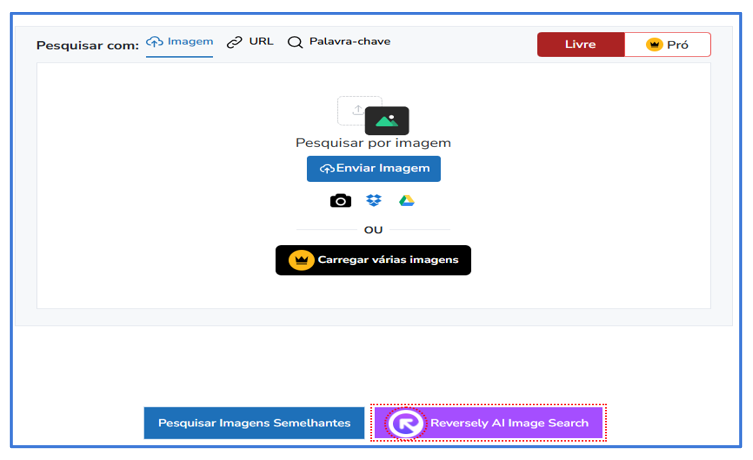This screenshot has height=460, width=753.
Task: Click the crown icon on Carregar várias imagens
Action: click(301, 260)
